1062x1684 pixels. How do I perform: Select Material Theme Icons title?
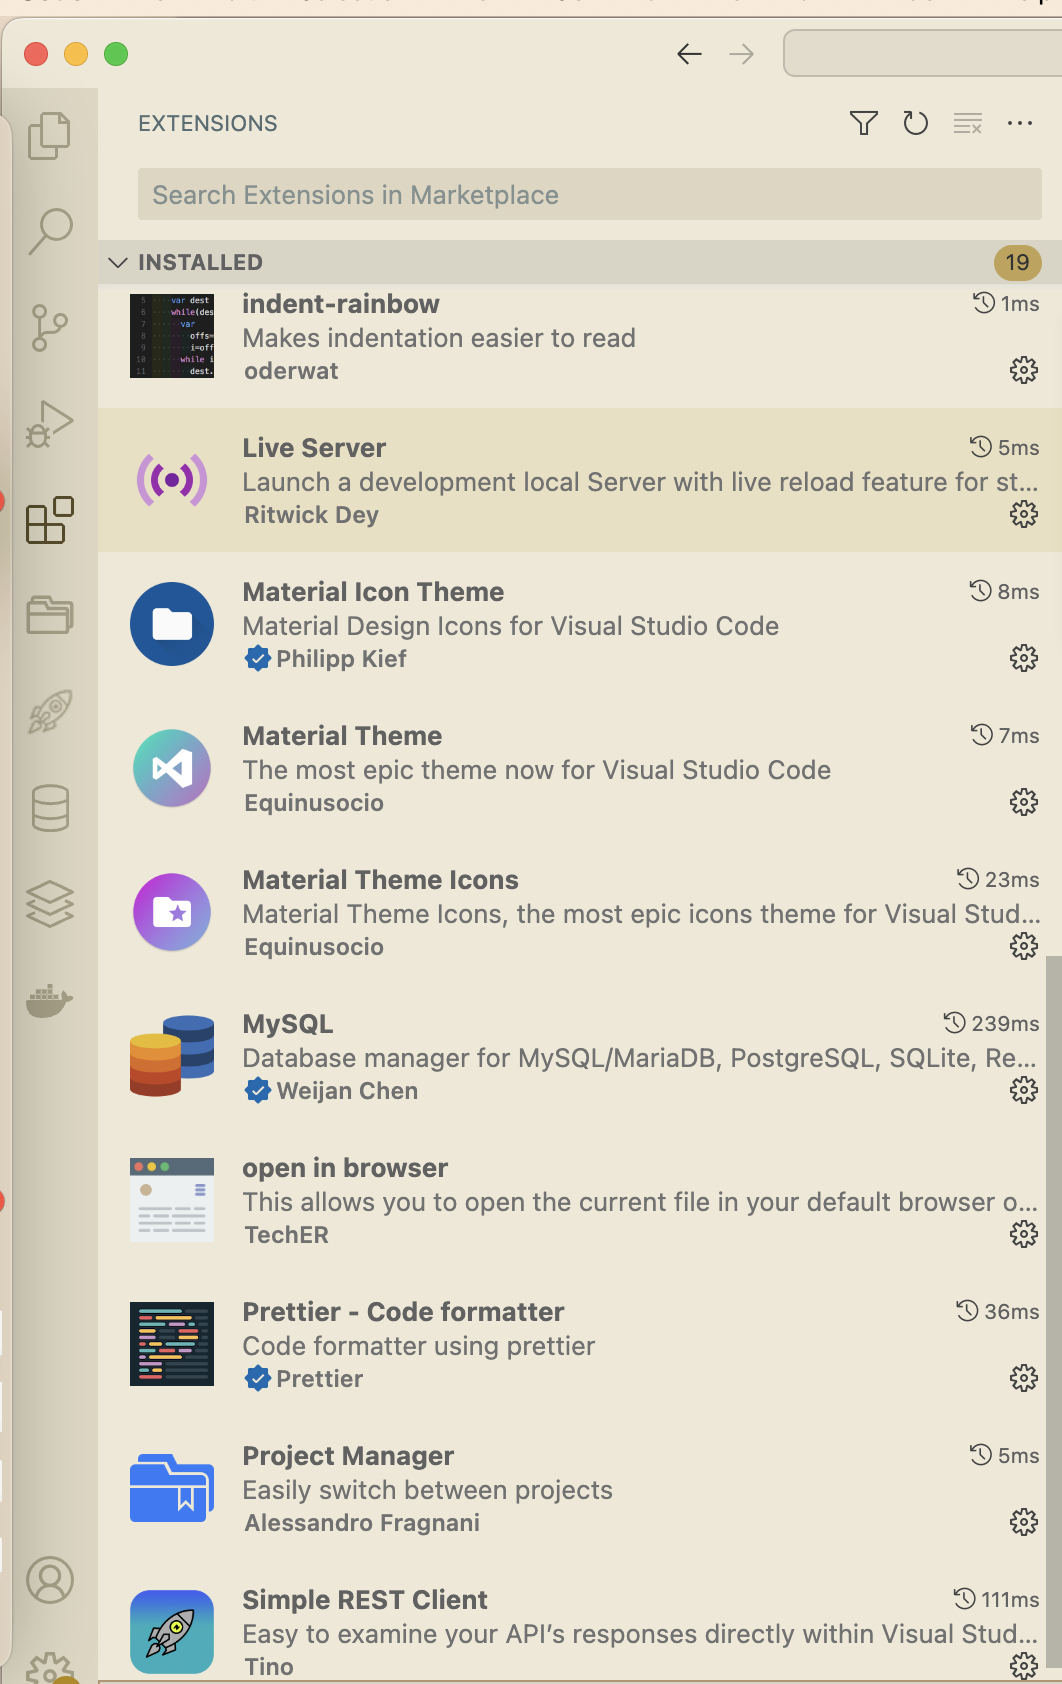(380, 880)
